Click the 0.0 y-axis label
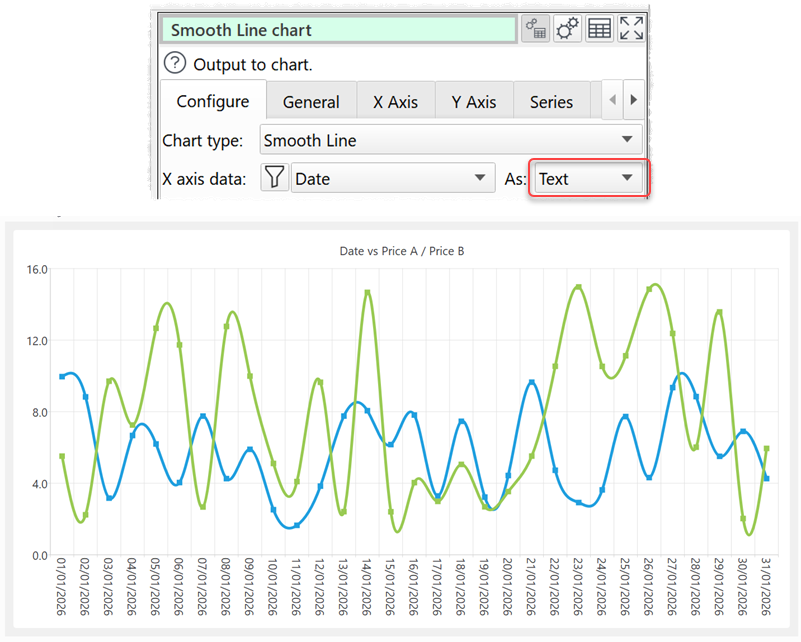801x642 pixels. click(40, 555)
